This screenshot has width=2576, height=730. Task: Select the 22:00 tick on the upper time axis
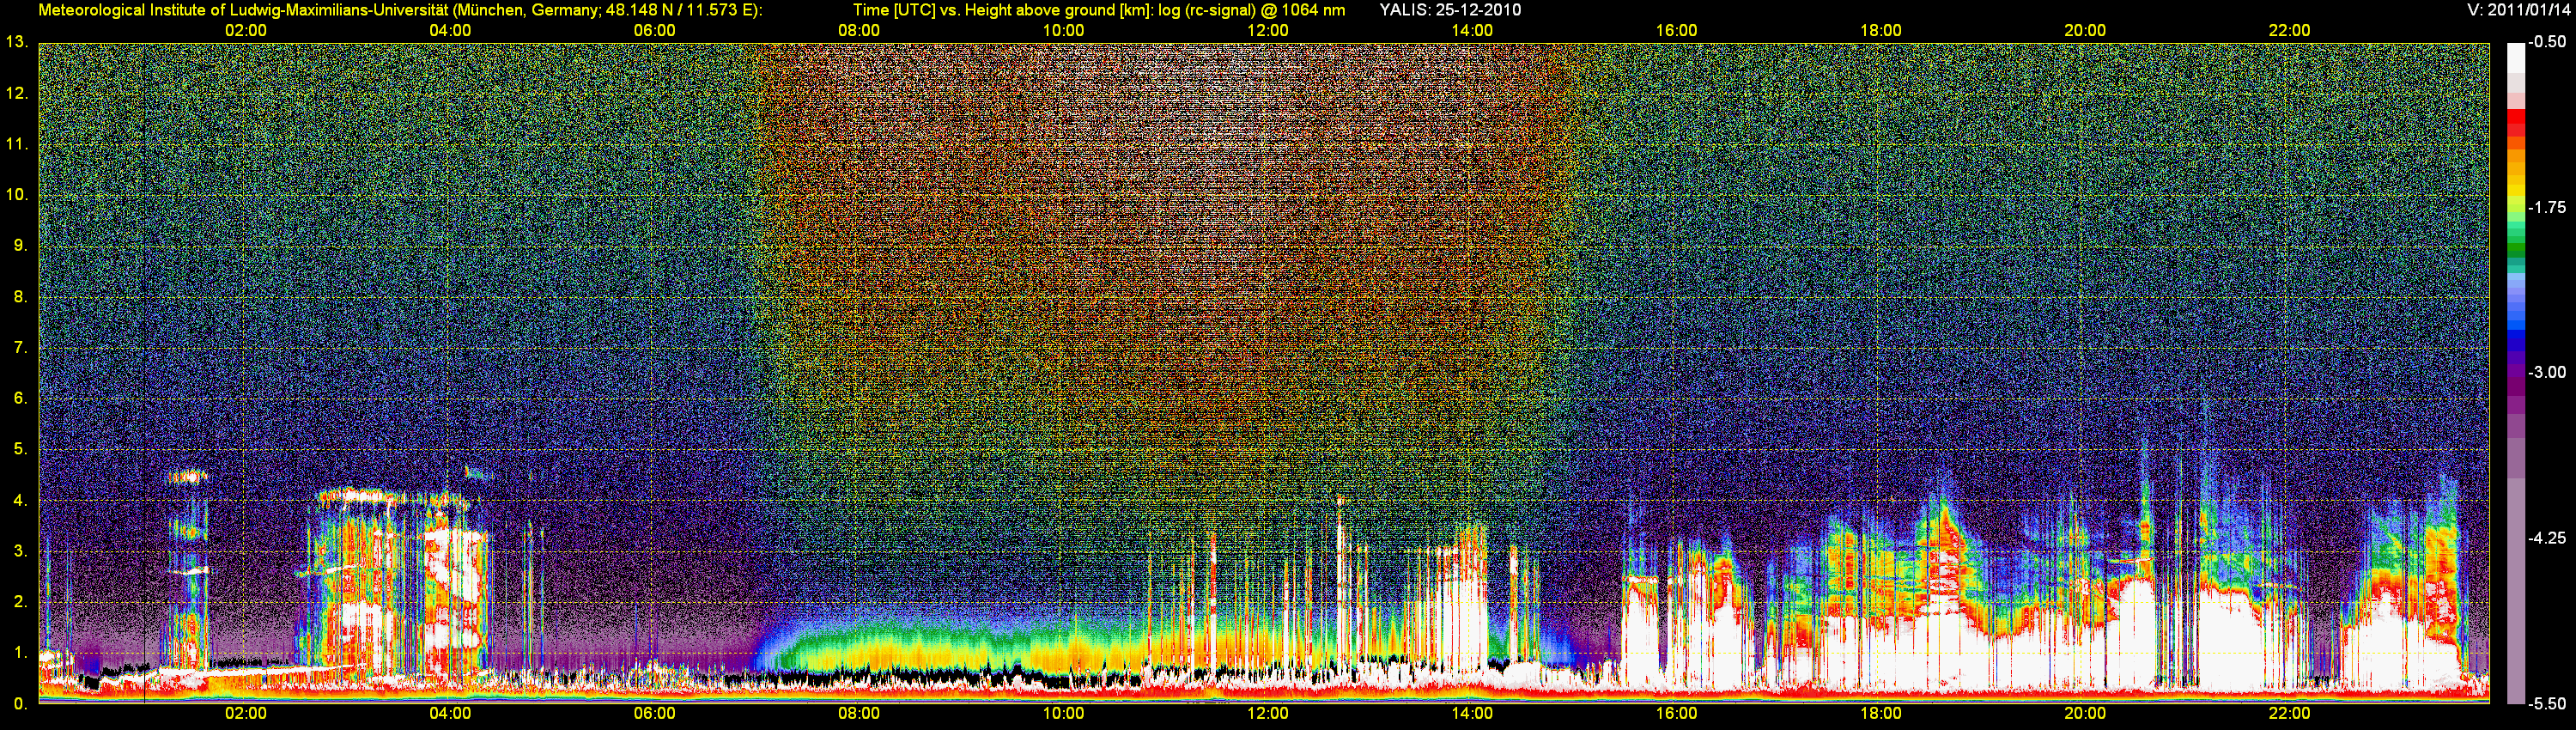pyautogui.click(x=2290, y=31)
